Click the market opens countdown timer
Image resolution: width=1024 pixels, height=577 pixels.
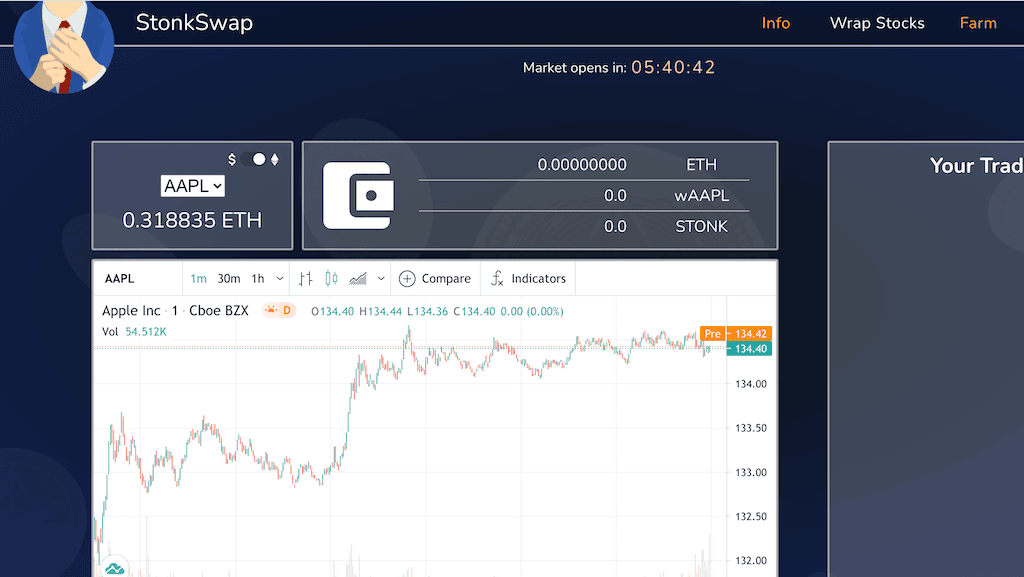pos(673,67)
